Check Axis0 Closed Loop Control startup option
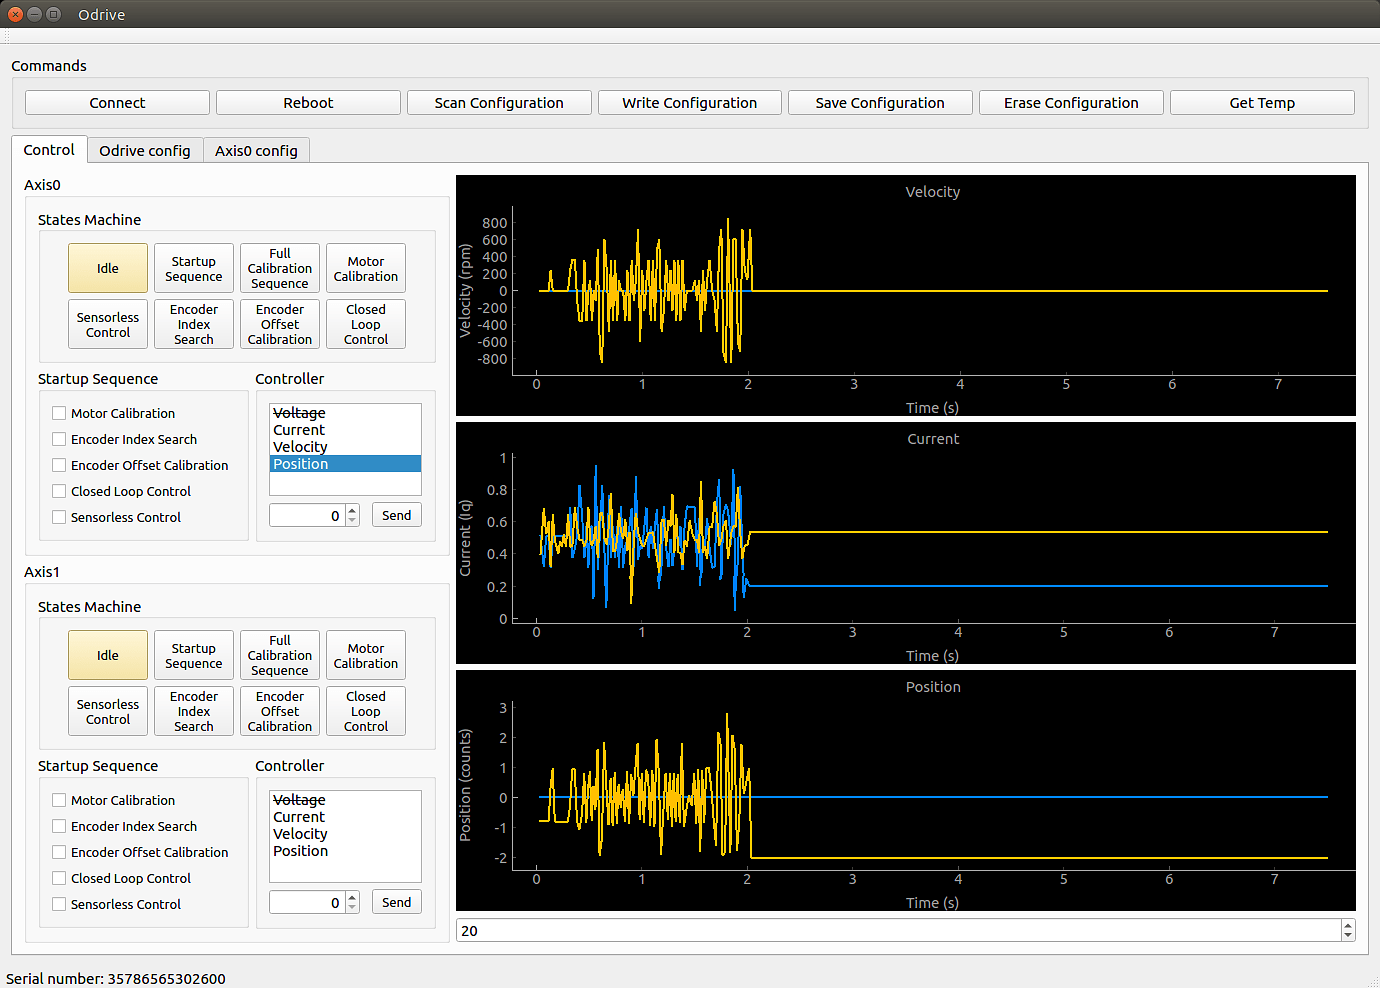 pos(60,491)
